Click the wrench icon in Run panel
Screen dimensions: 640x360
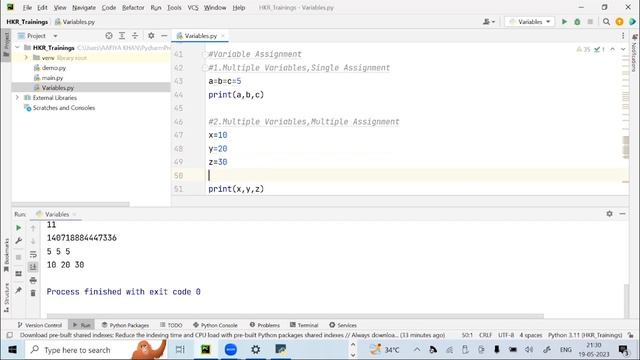tap(18, 241)
